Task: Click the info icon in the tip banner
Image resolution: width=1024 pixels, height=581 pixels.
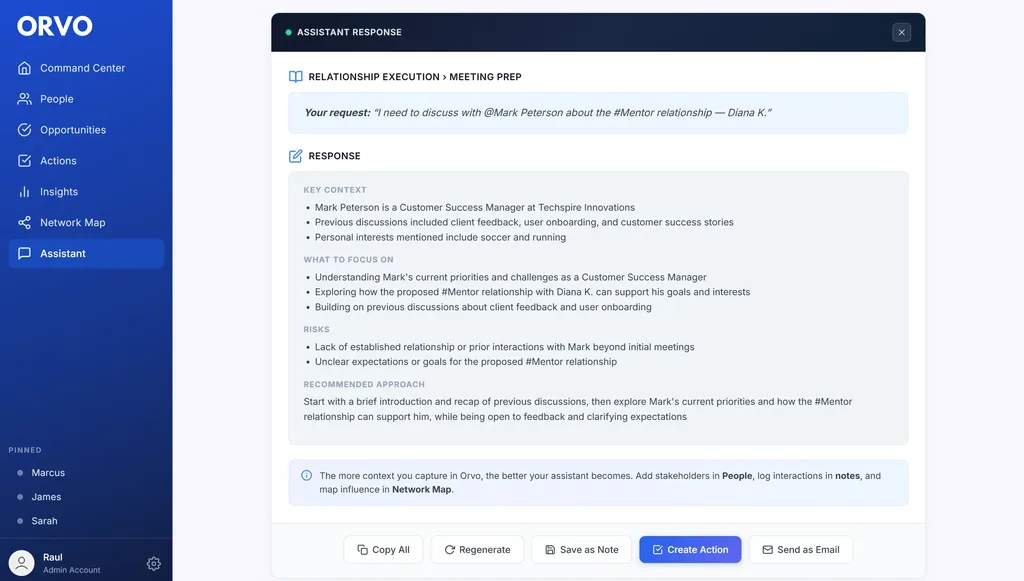Action: [307, 475]
